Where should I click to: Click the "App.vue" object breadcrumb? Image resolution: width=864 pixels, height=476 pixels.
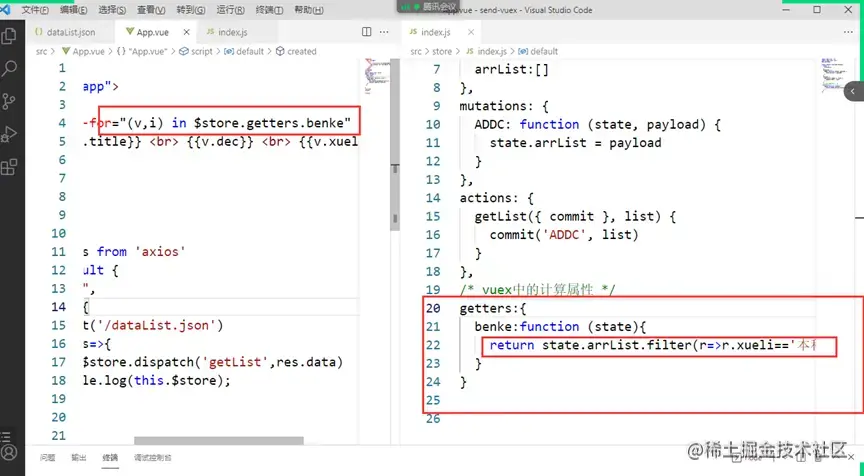coord(142,51)
